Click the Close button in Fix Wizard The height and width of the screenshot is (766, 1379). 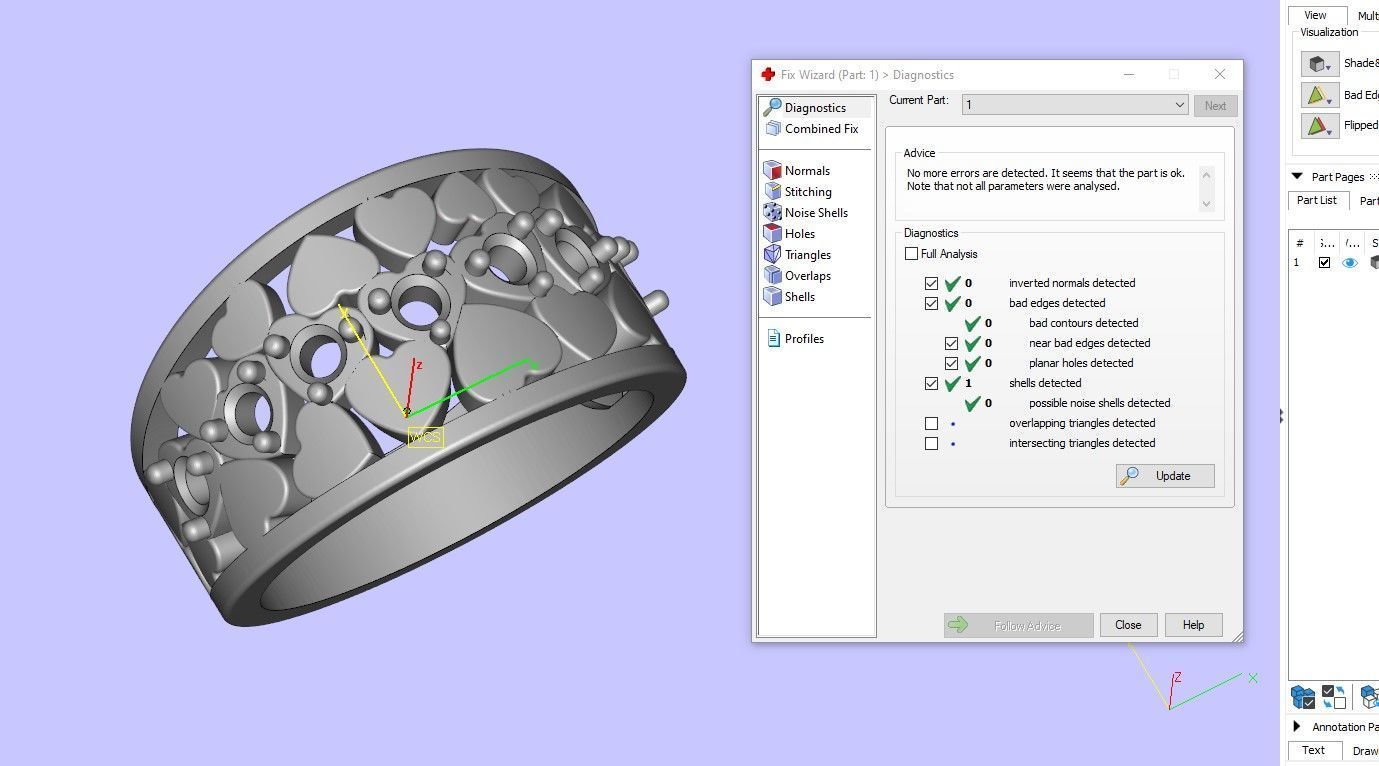tap(1128, 625)
